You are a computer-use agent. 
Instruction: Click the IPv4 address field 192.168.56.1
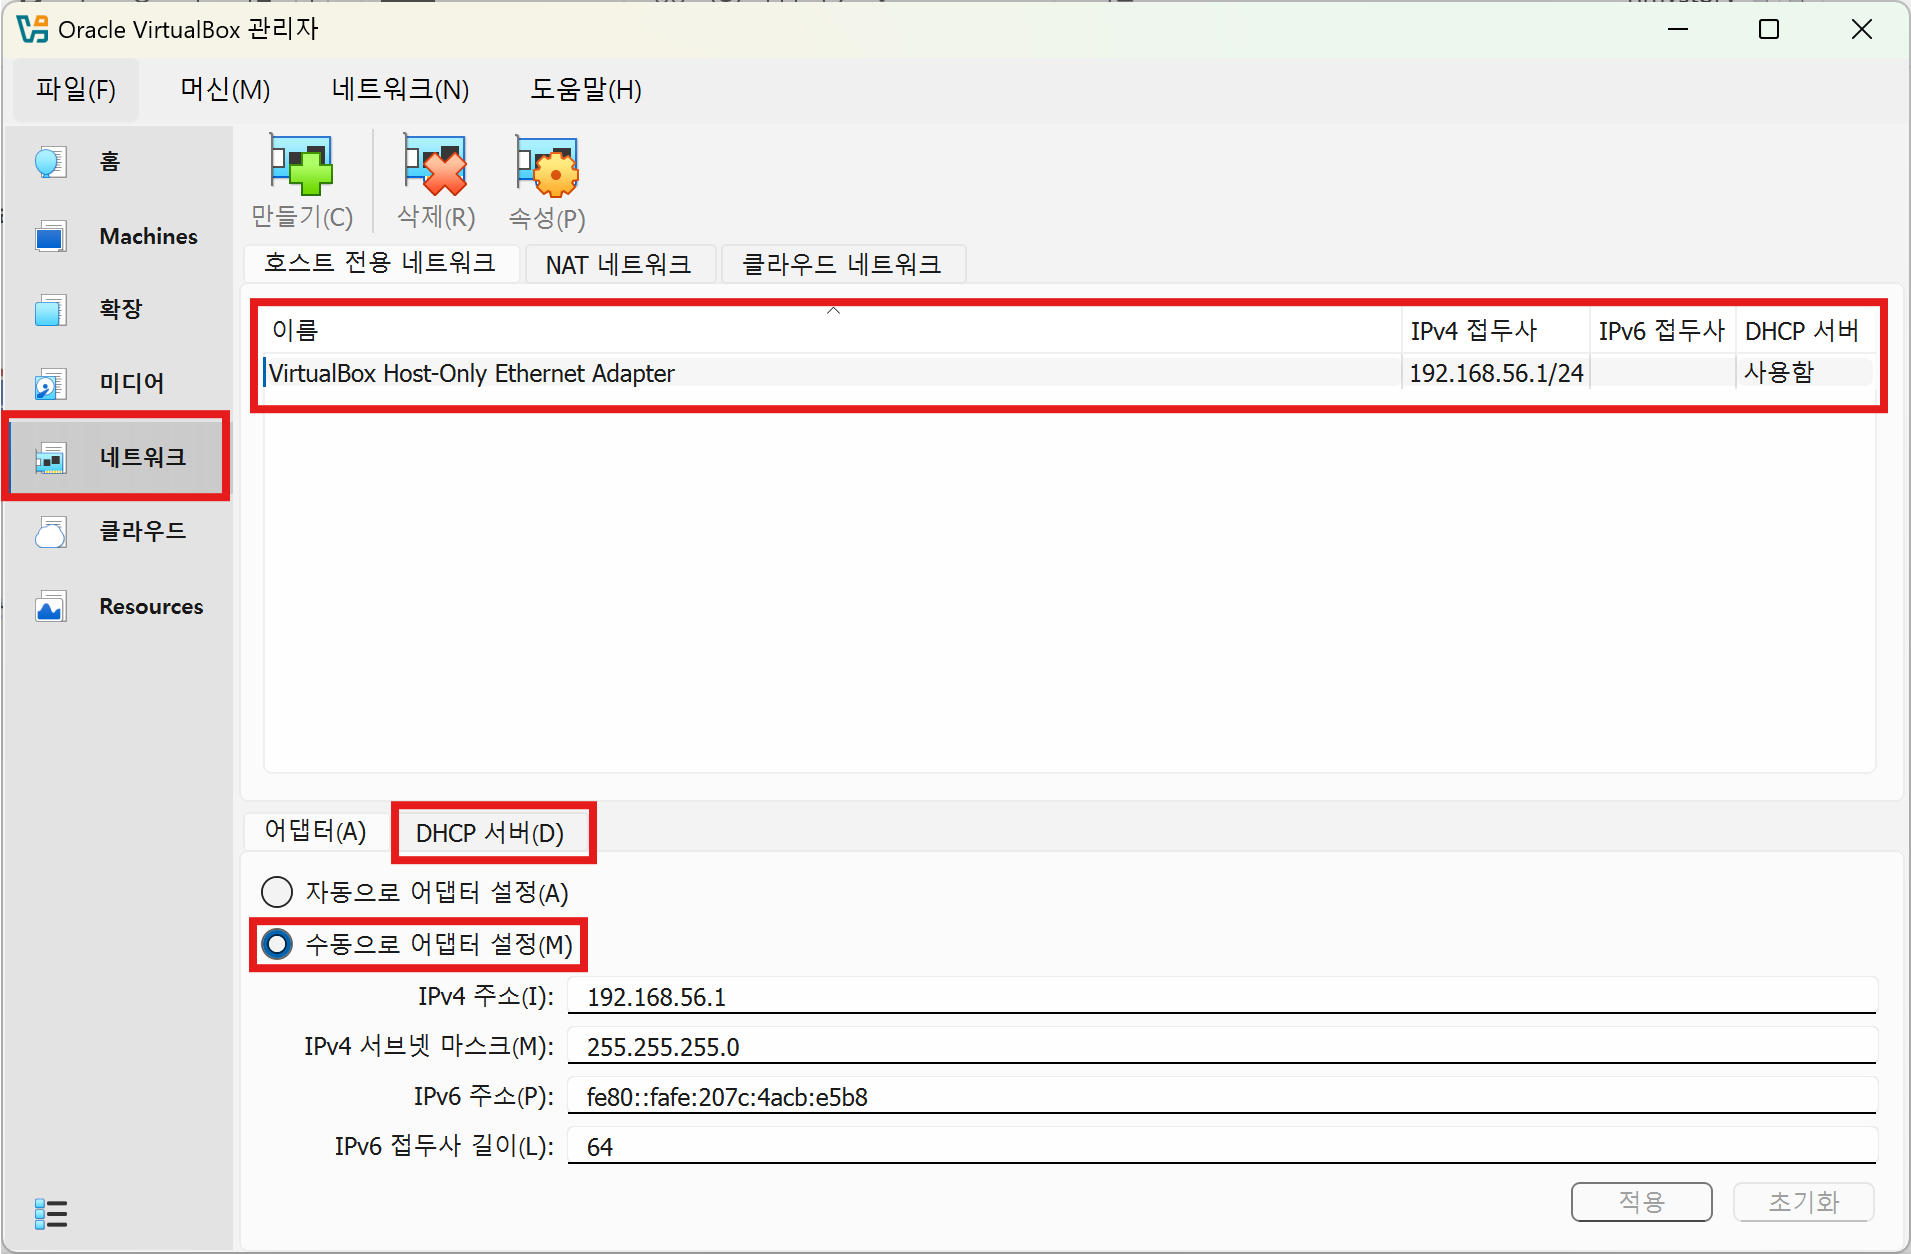pyautogui.click(x=1222, y=996)
